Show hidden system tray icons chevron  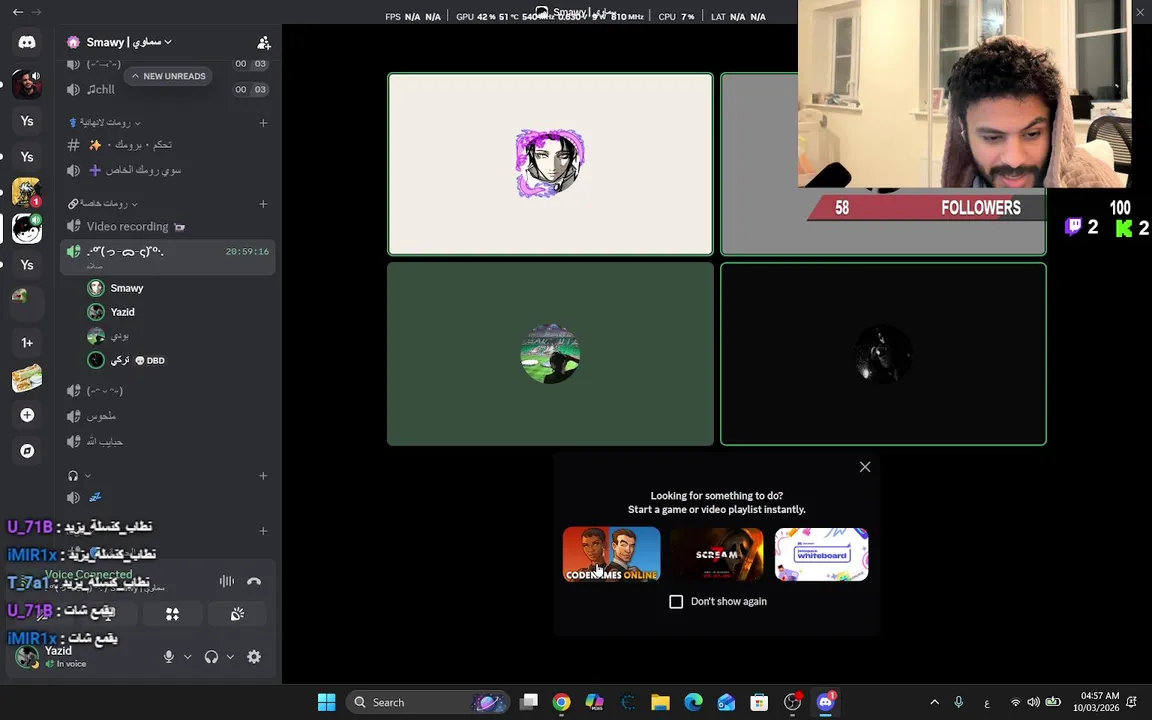(935, 702)
